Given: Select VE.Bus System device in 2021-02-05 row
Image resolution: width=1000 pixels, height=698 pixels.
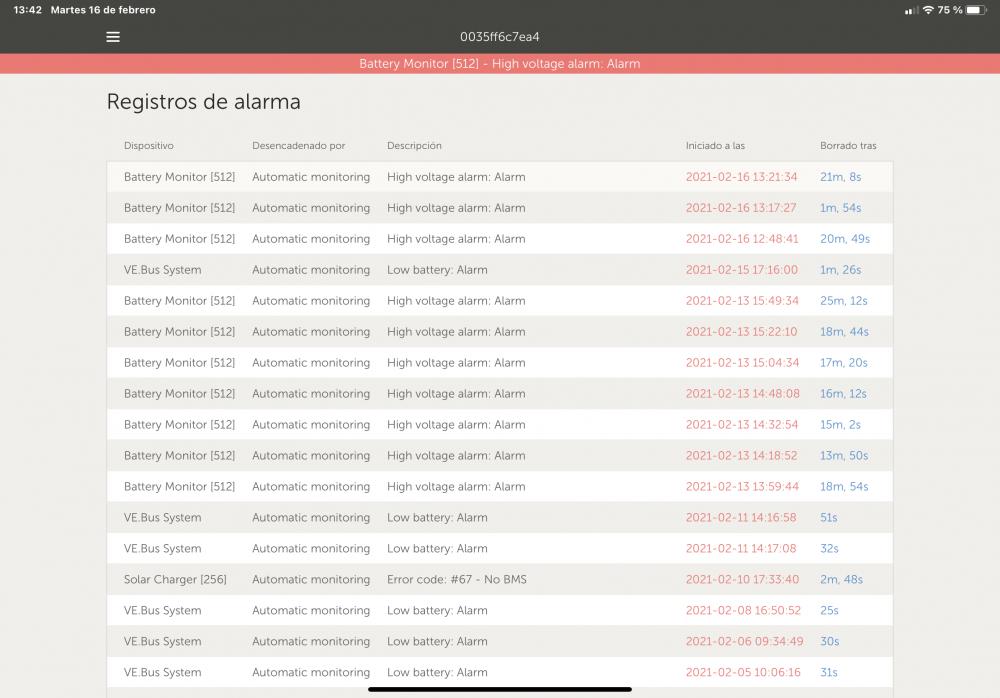Looking at the screenshot, I should point(163,672).
